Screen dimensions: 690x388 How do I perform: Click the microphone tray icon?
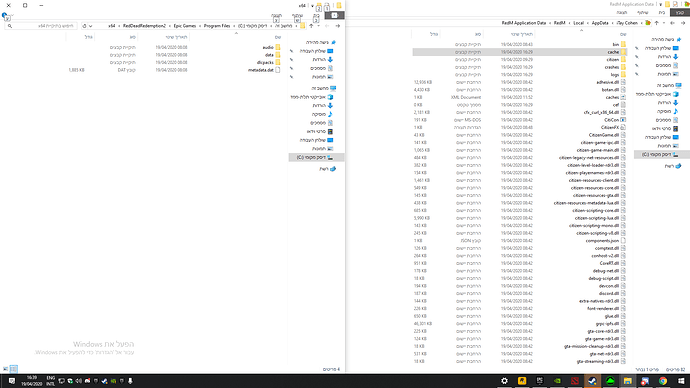pos(130,381)
